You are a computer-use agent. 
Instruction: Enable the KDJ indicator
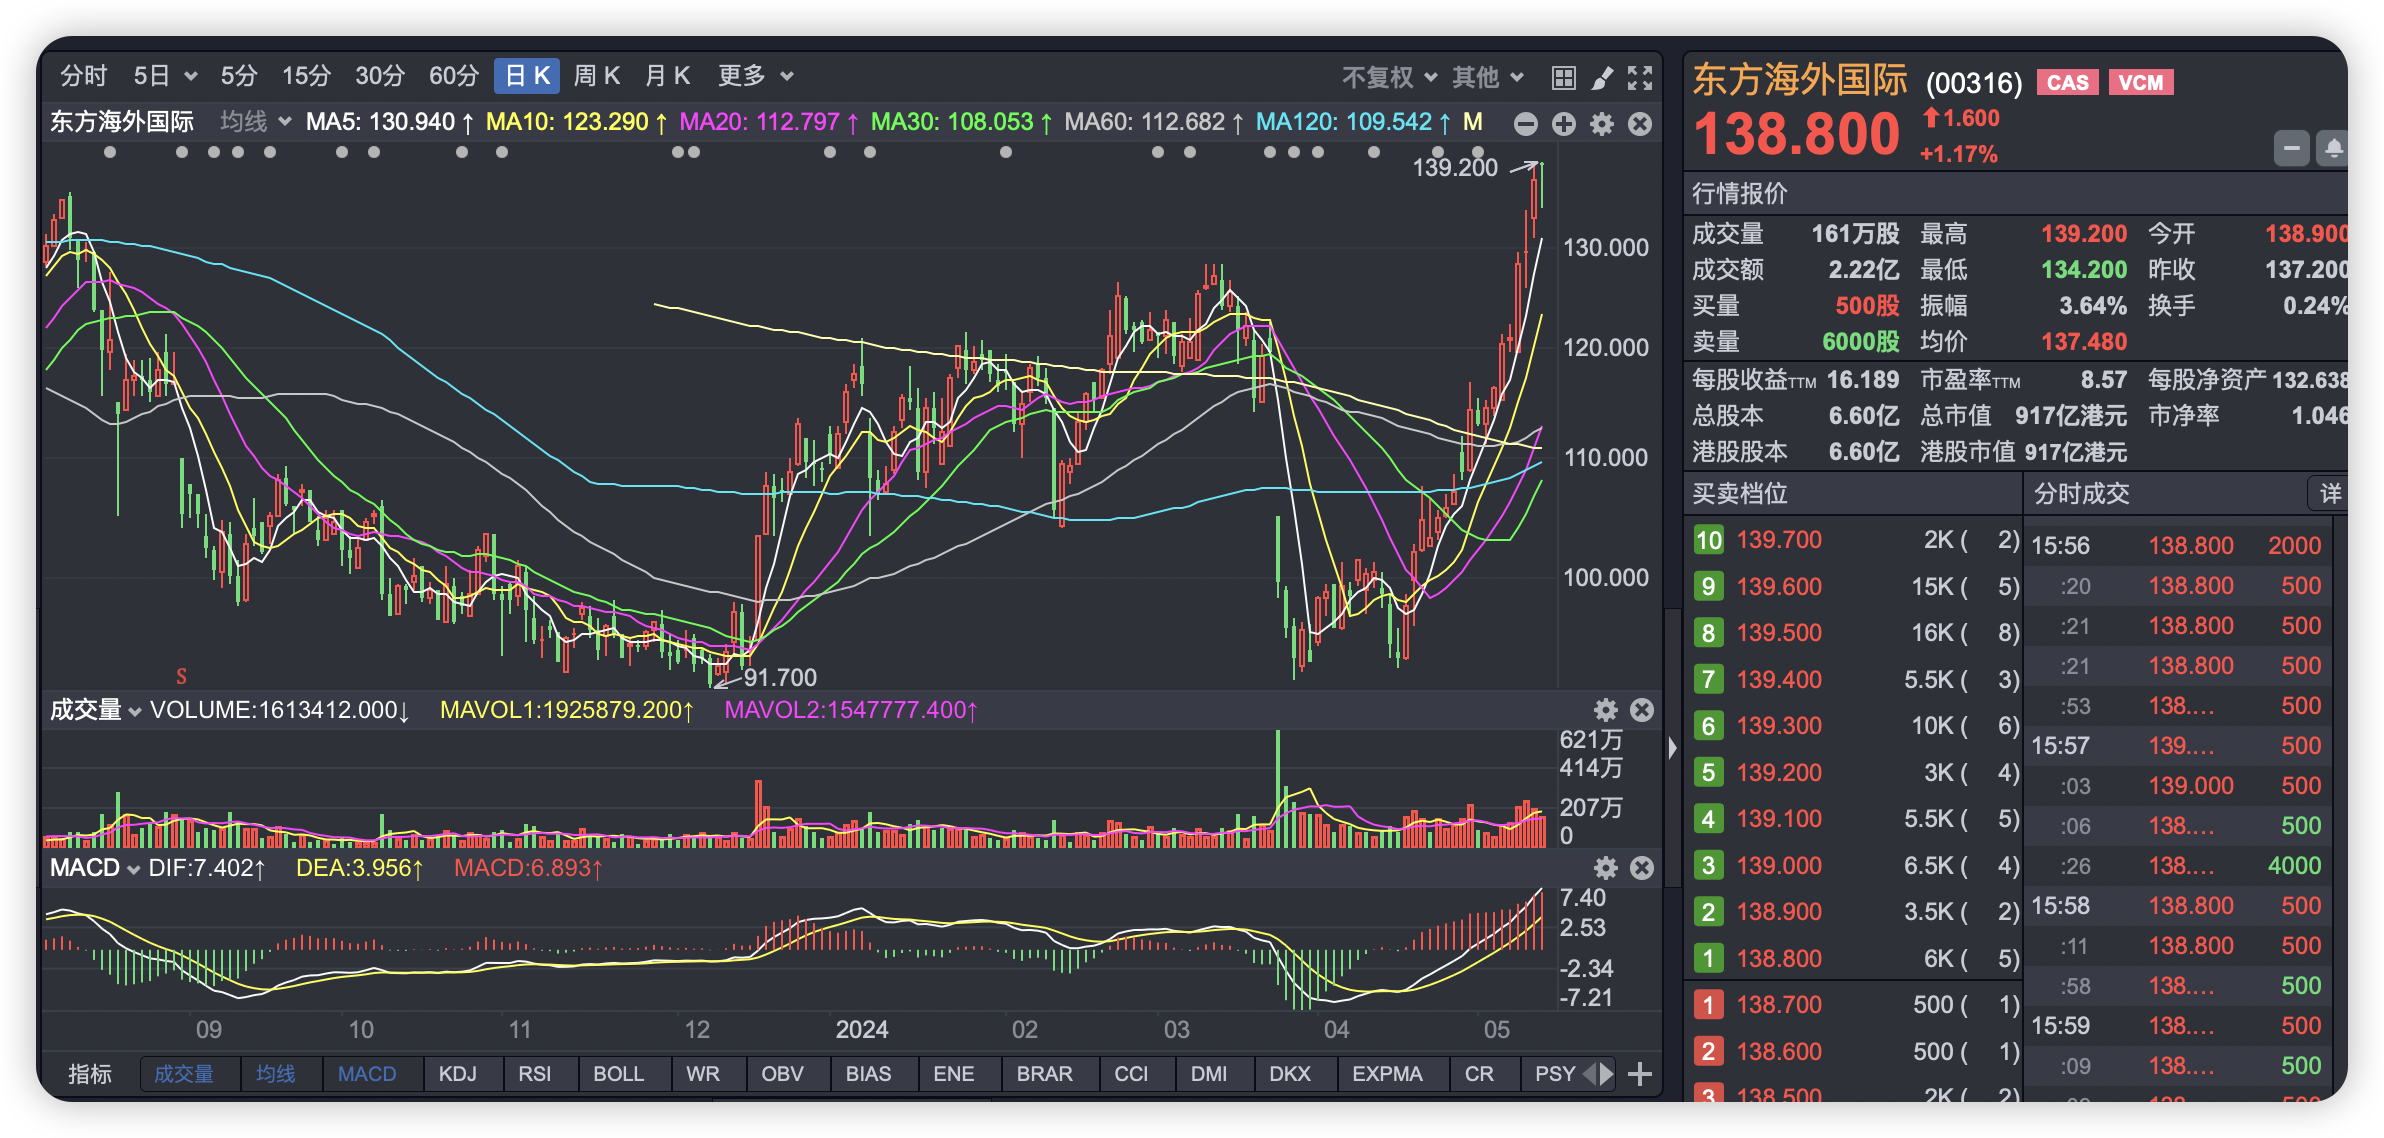click(458, 1074)
